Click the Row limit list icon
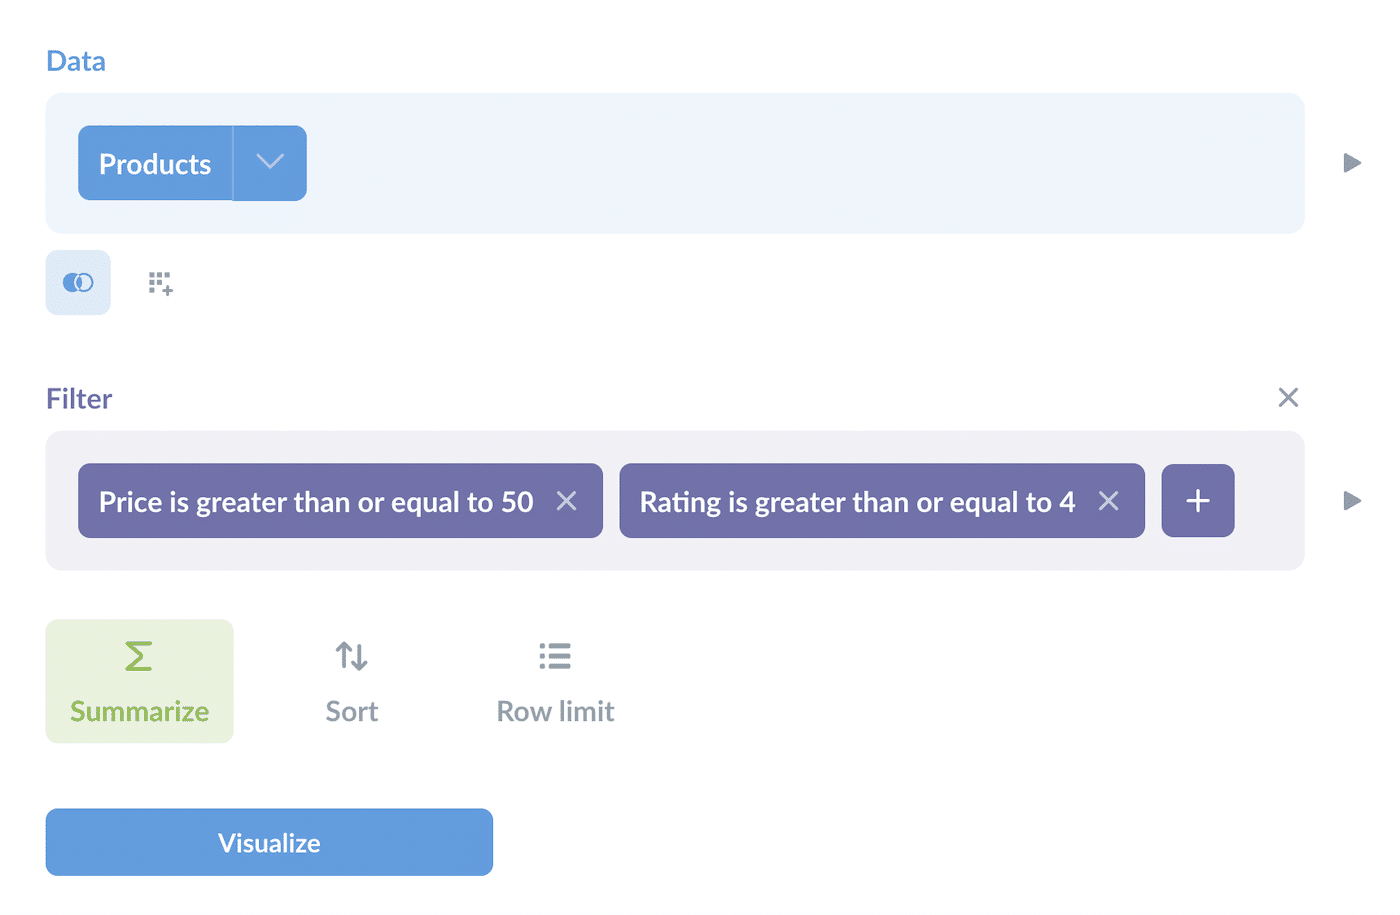The height and width of the screenshot is (915, 1400). 554,655
